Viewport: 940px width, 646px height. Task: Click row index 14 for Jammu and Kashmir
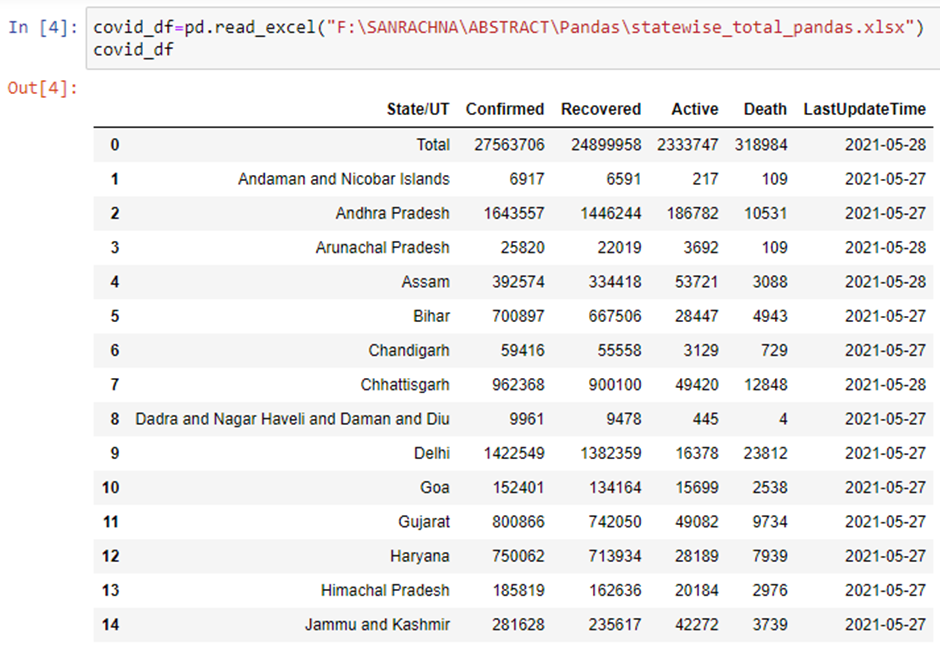point(110,624)
